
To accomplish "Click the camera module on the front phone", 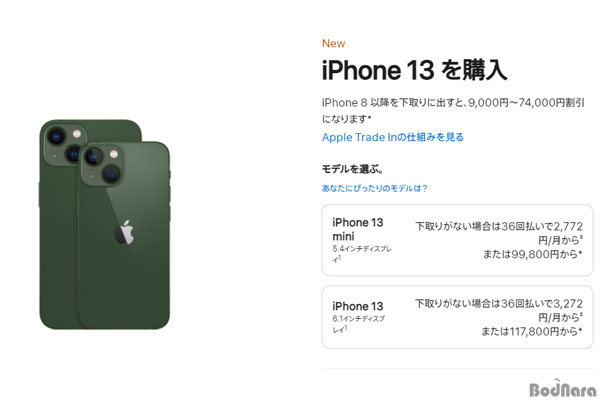I will point(103,165).
